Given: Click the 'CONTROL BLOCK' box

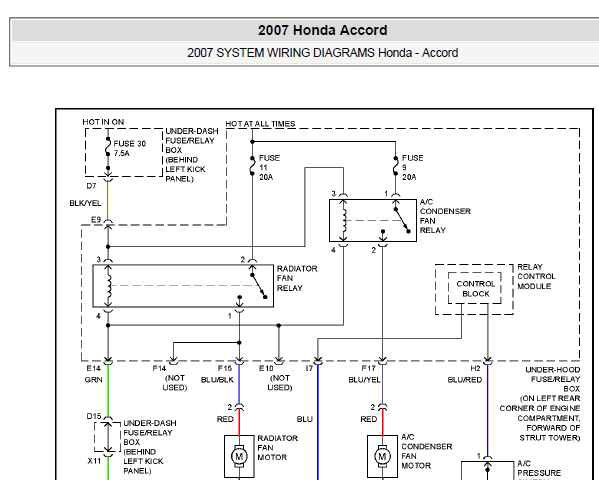Looking at the screenshot, I should click(475, 289).
